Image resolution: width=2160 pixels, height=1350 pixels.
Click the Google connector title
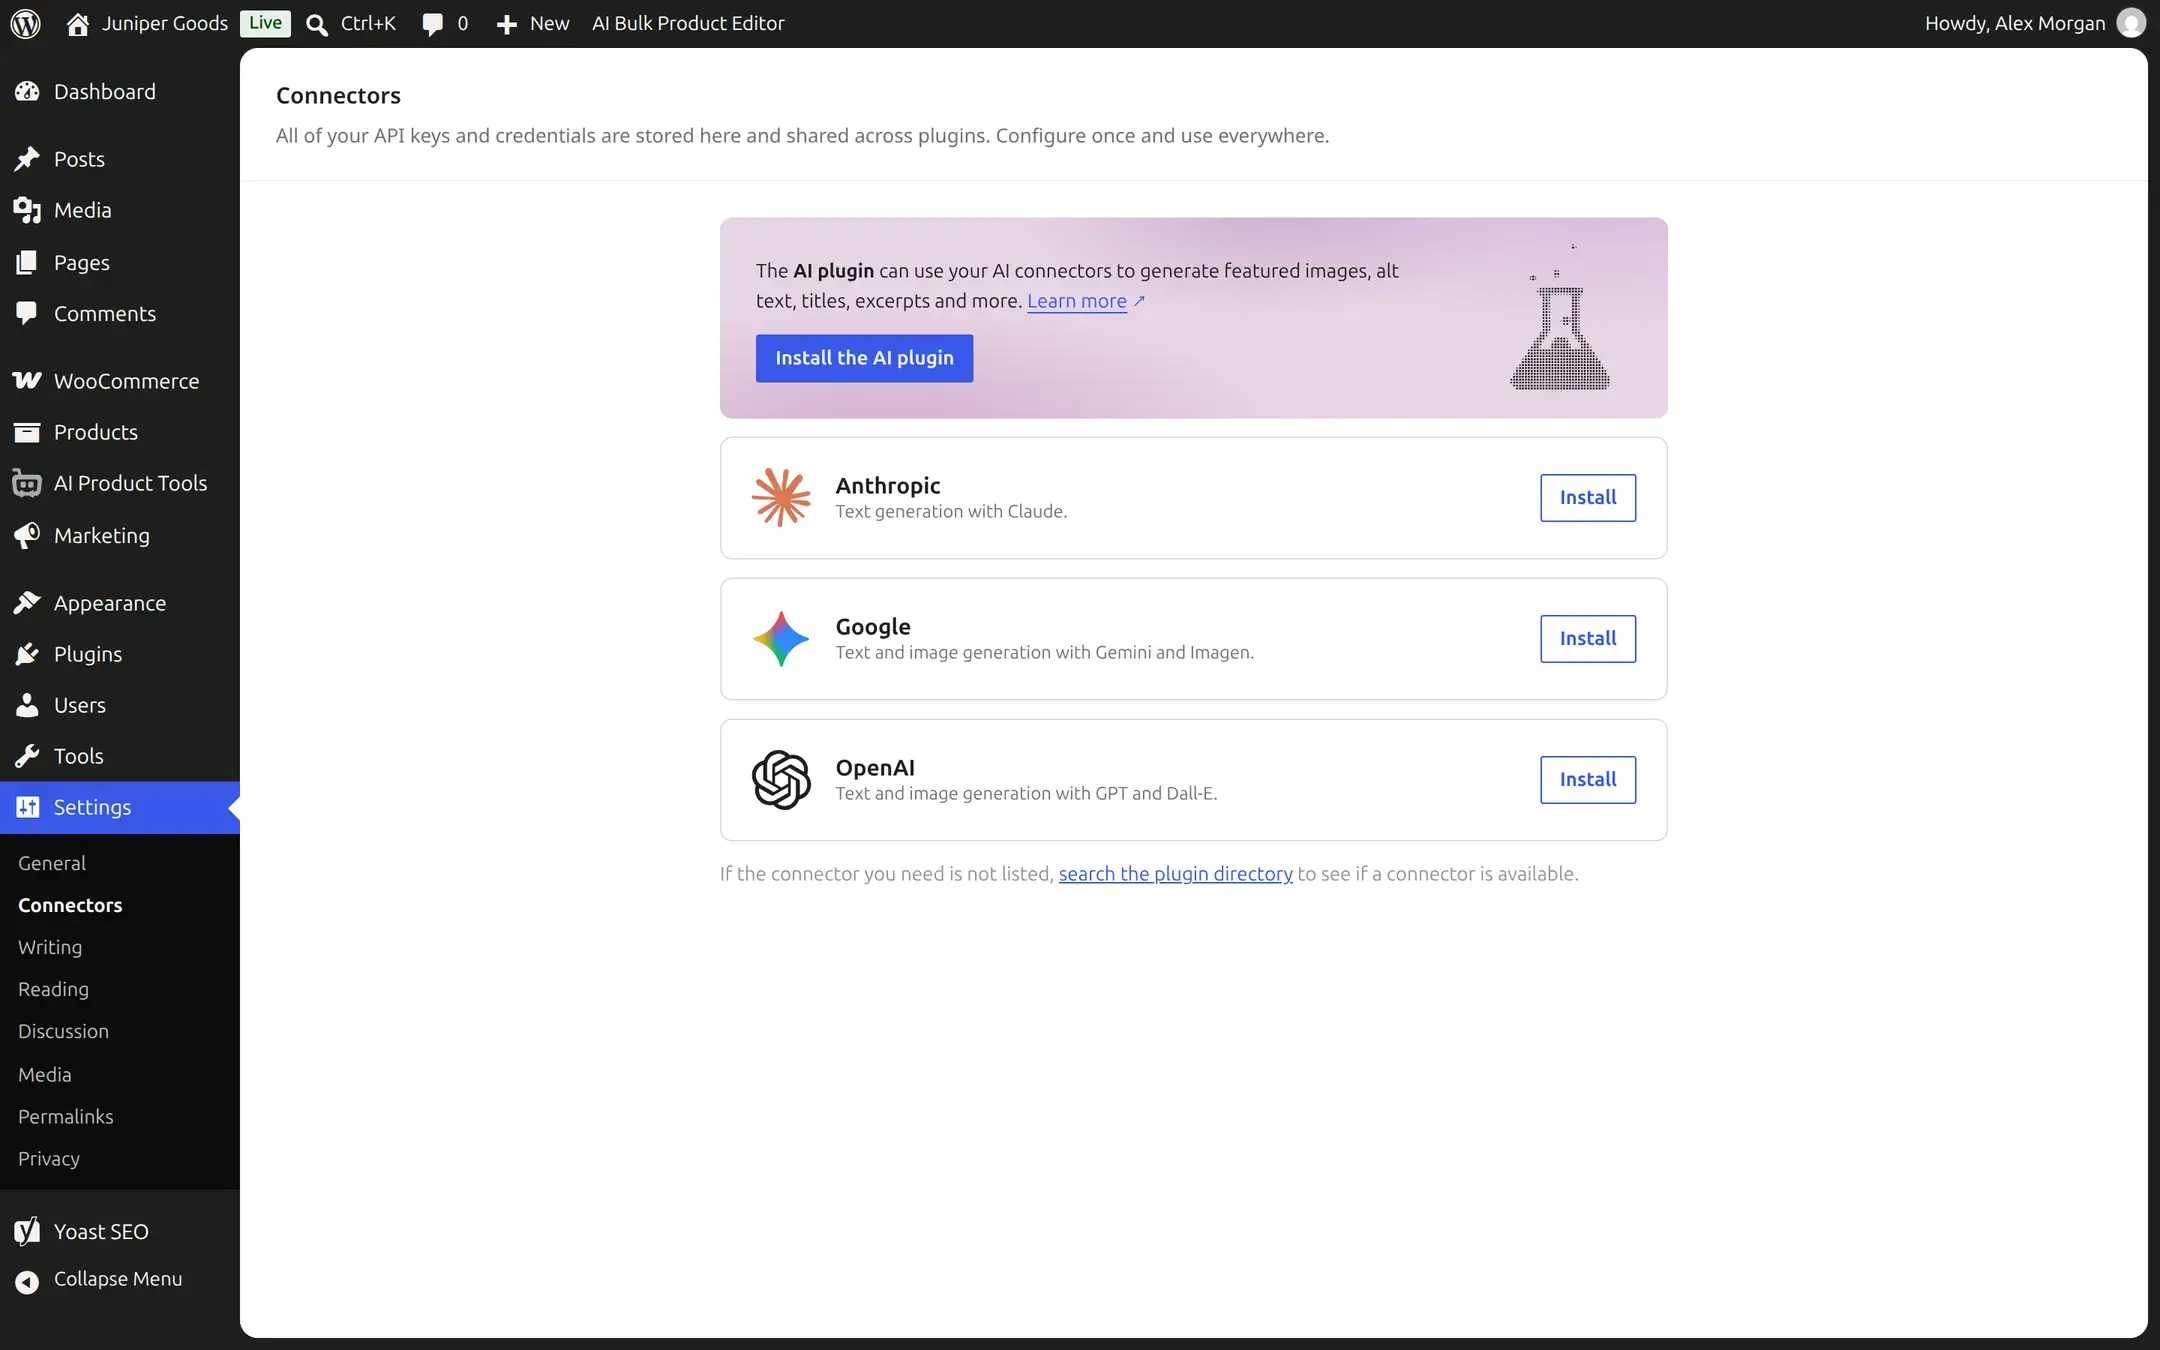(873, 626)
